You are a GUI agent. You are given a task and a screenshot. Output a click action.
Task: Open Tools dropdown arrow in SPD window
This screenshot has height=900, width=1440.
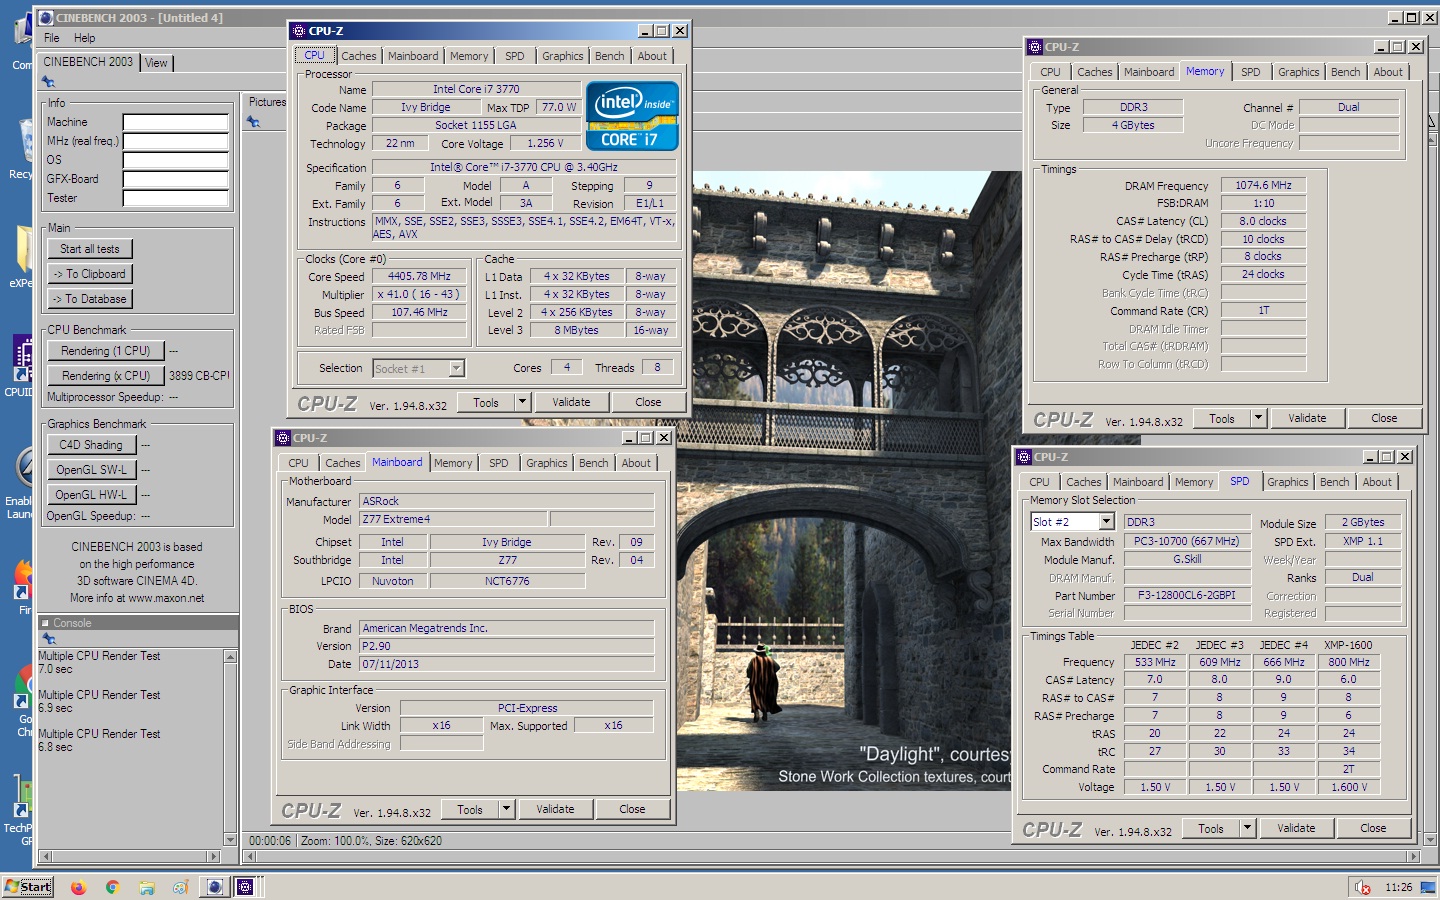tap(1246, 828)
